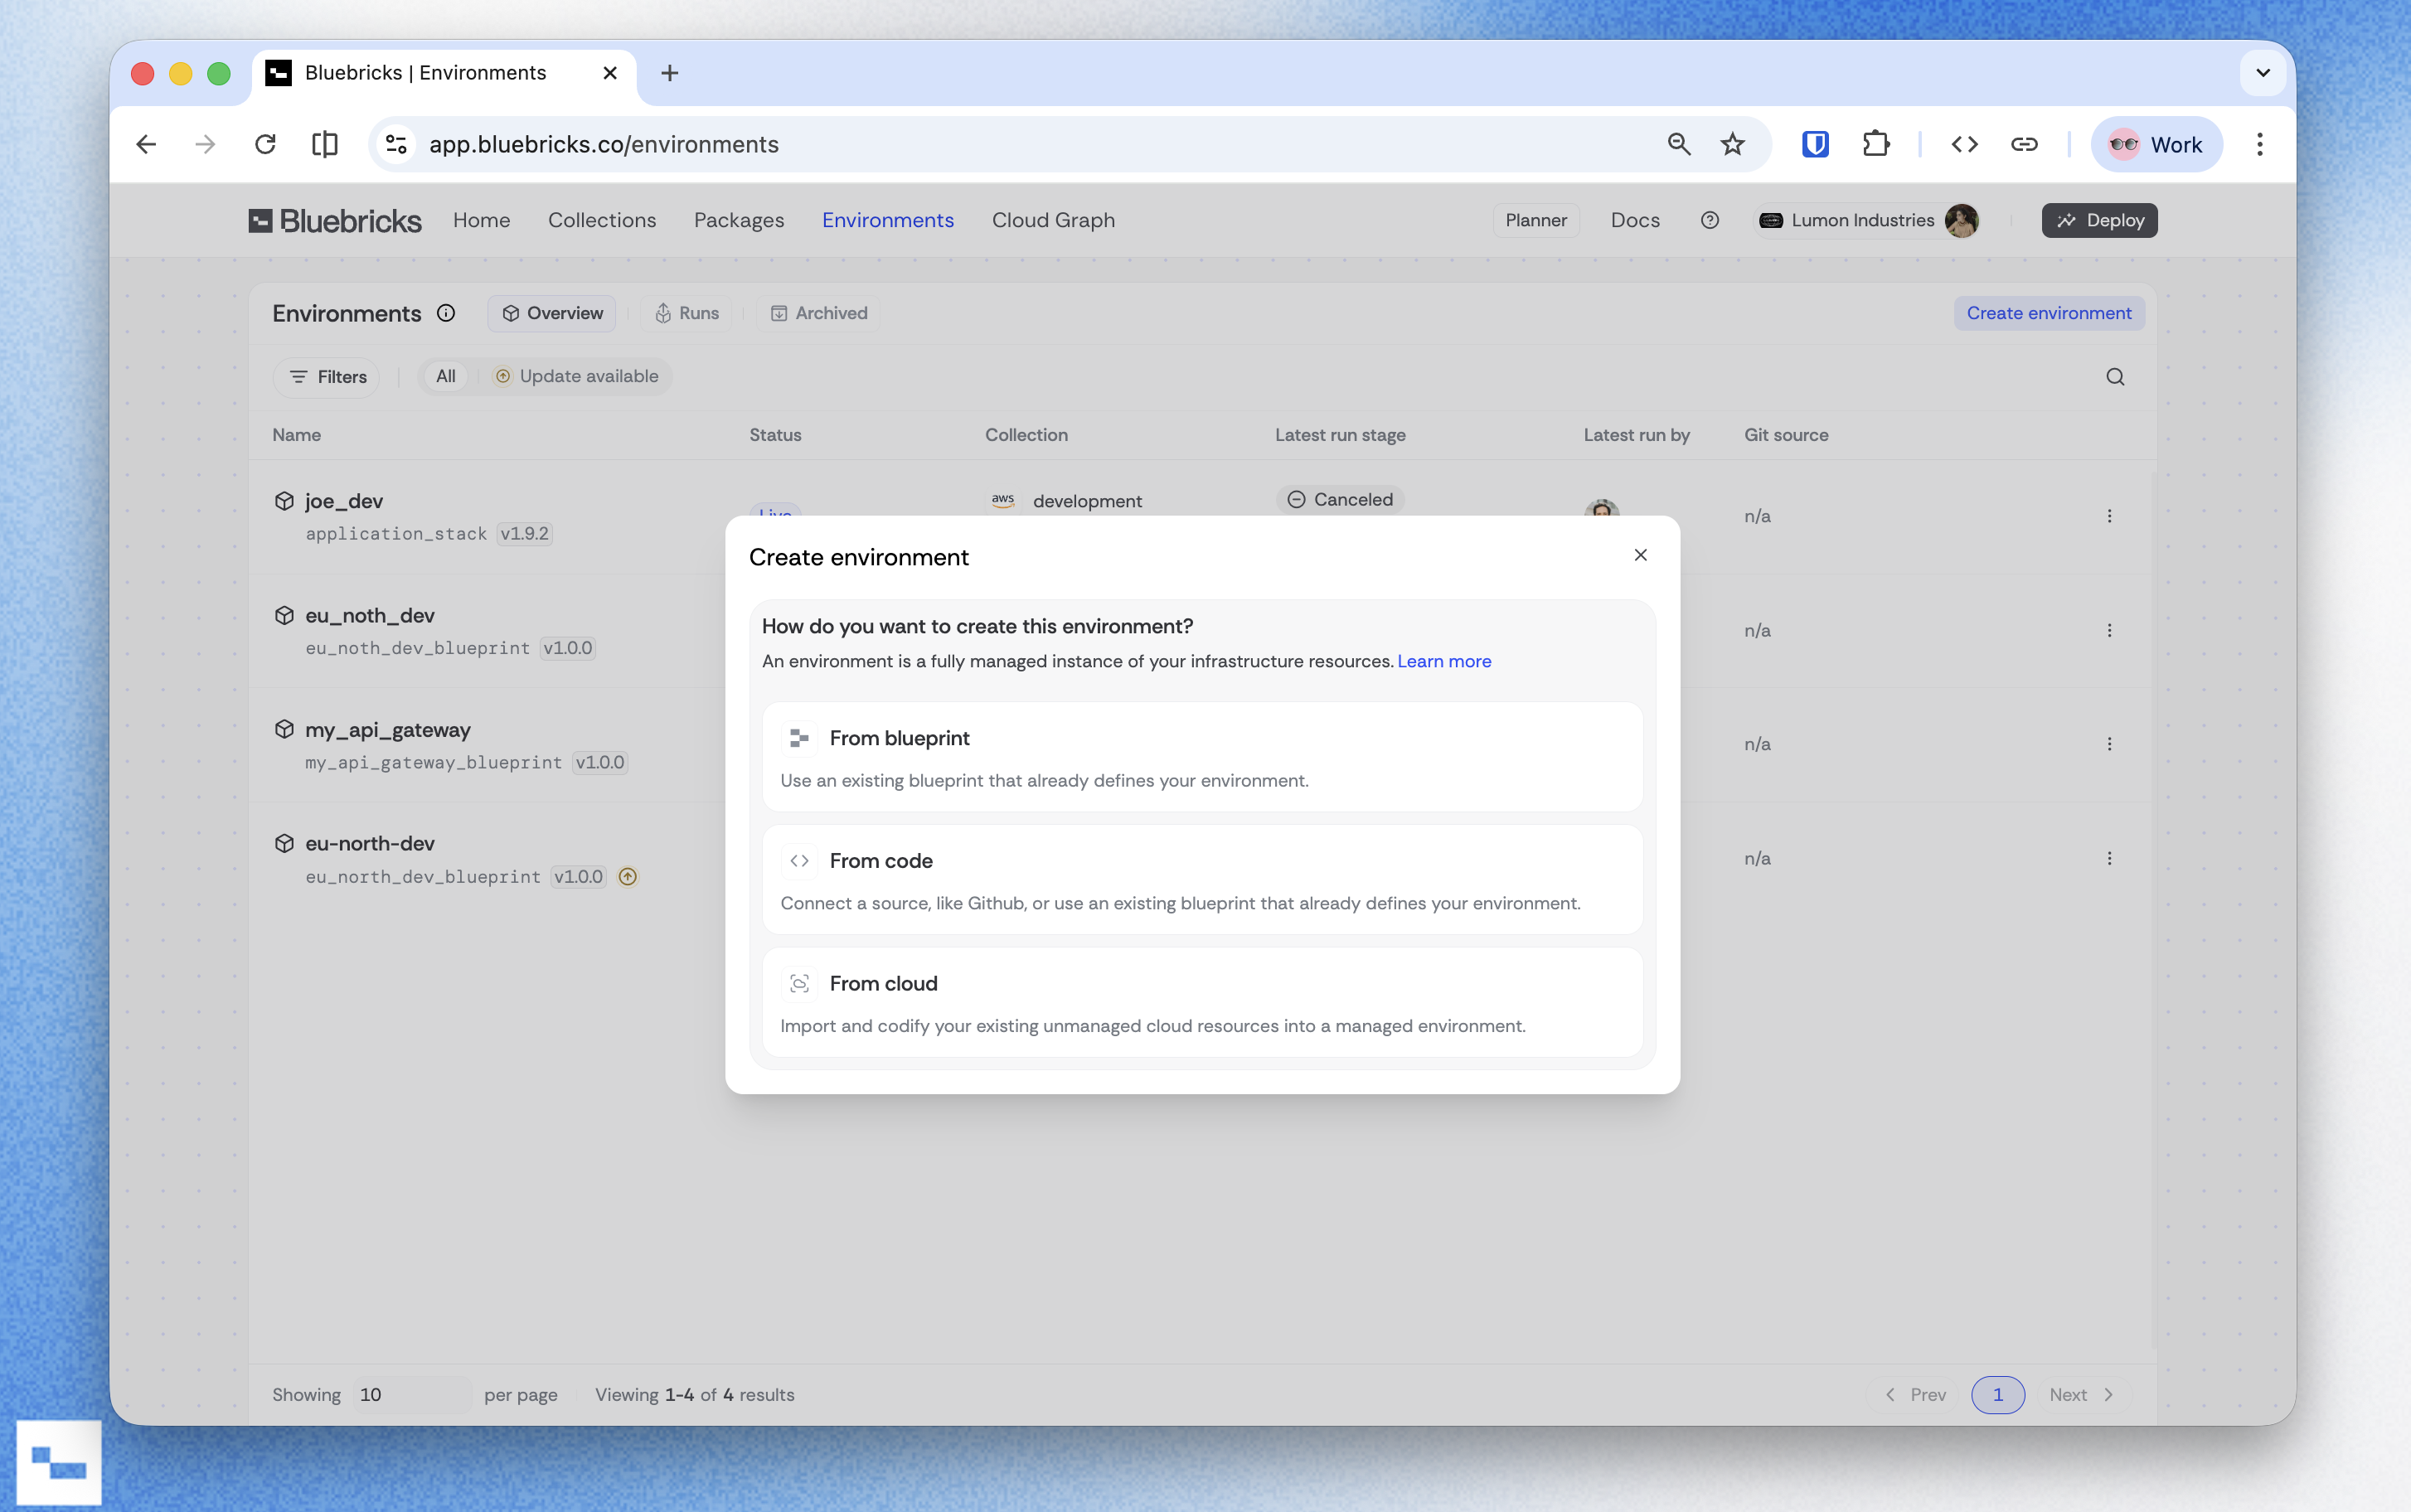Open the Environments nav item
2411x1512 pixels.
click(x=888, y=220)
